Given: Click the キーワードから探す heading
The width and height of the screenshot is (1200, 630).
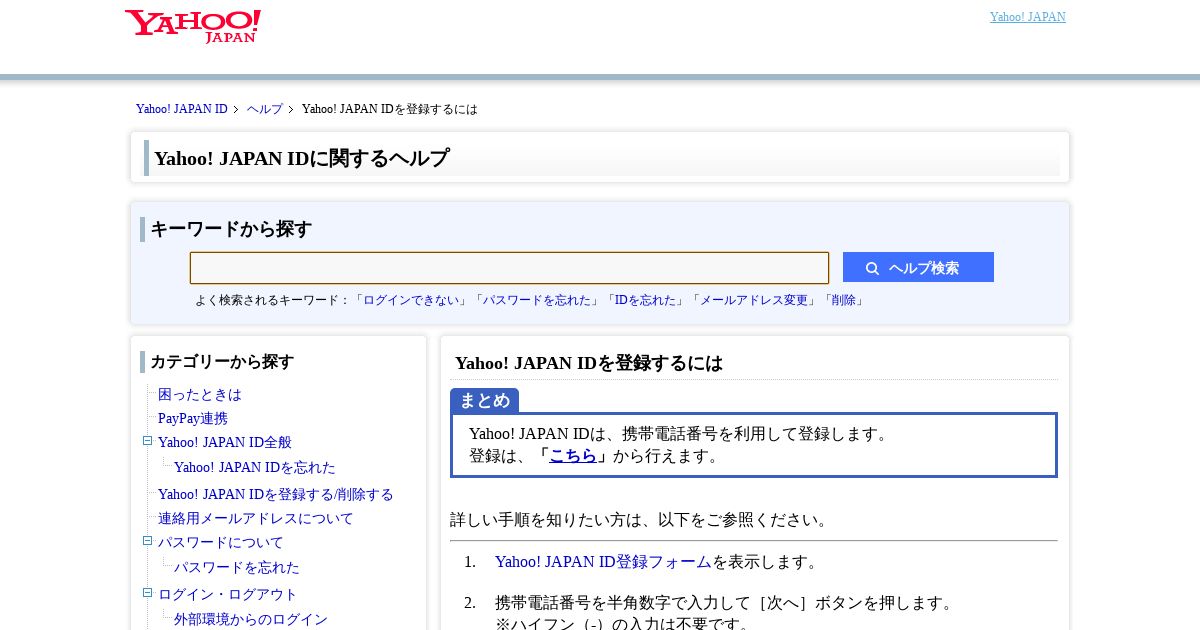Looking at the screenshot, I should coord(231,229).
